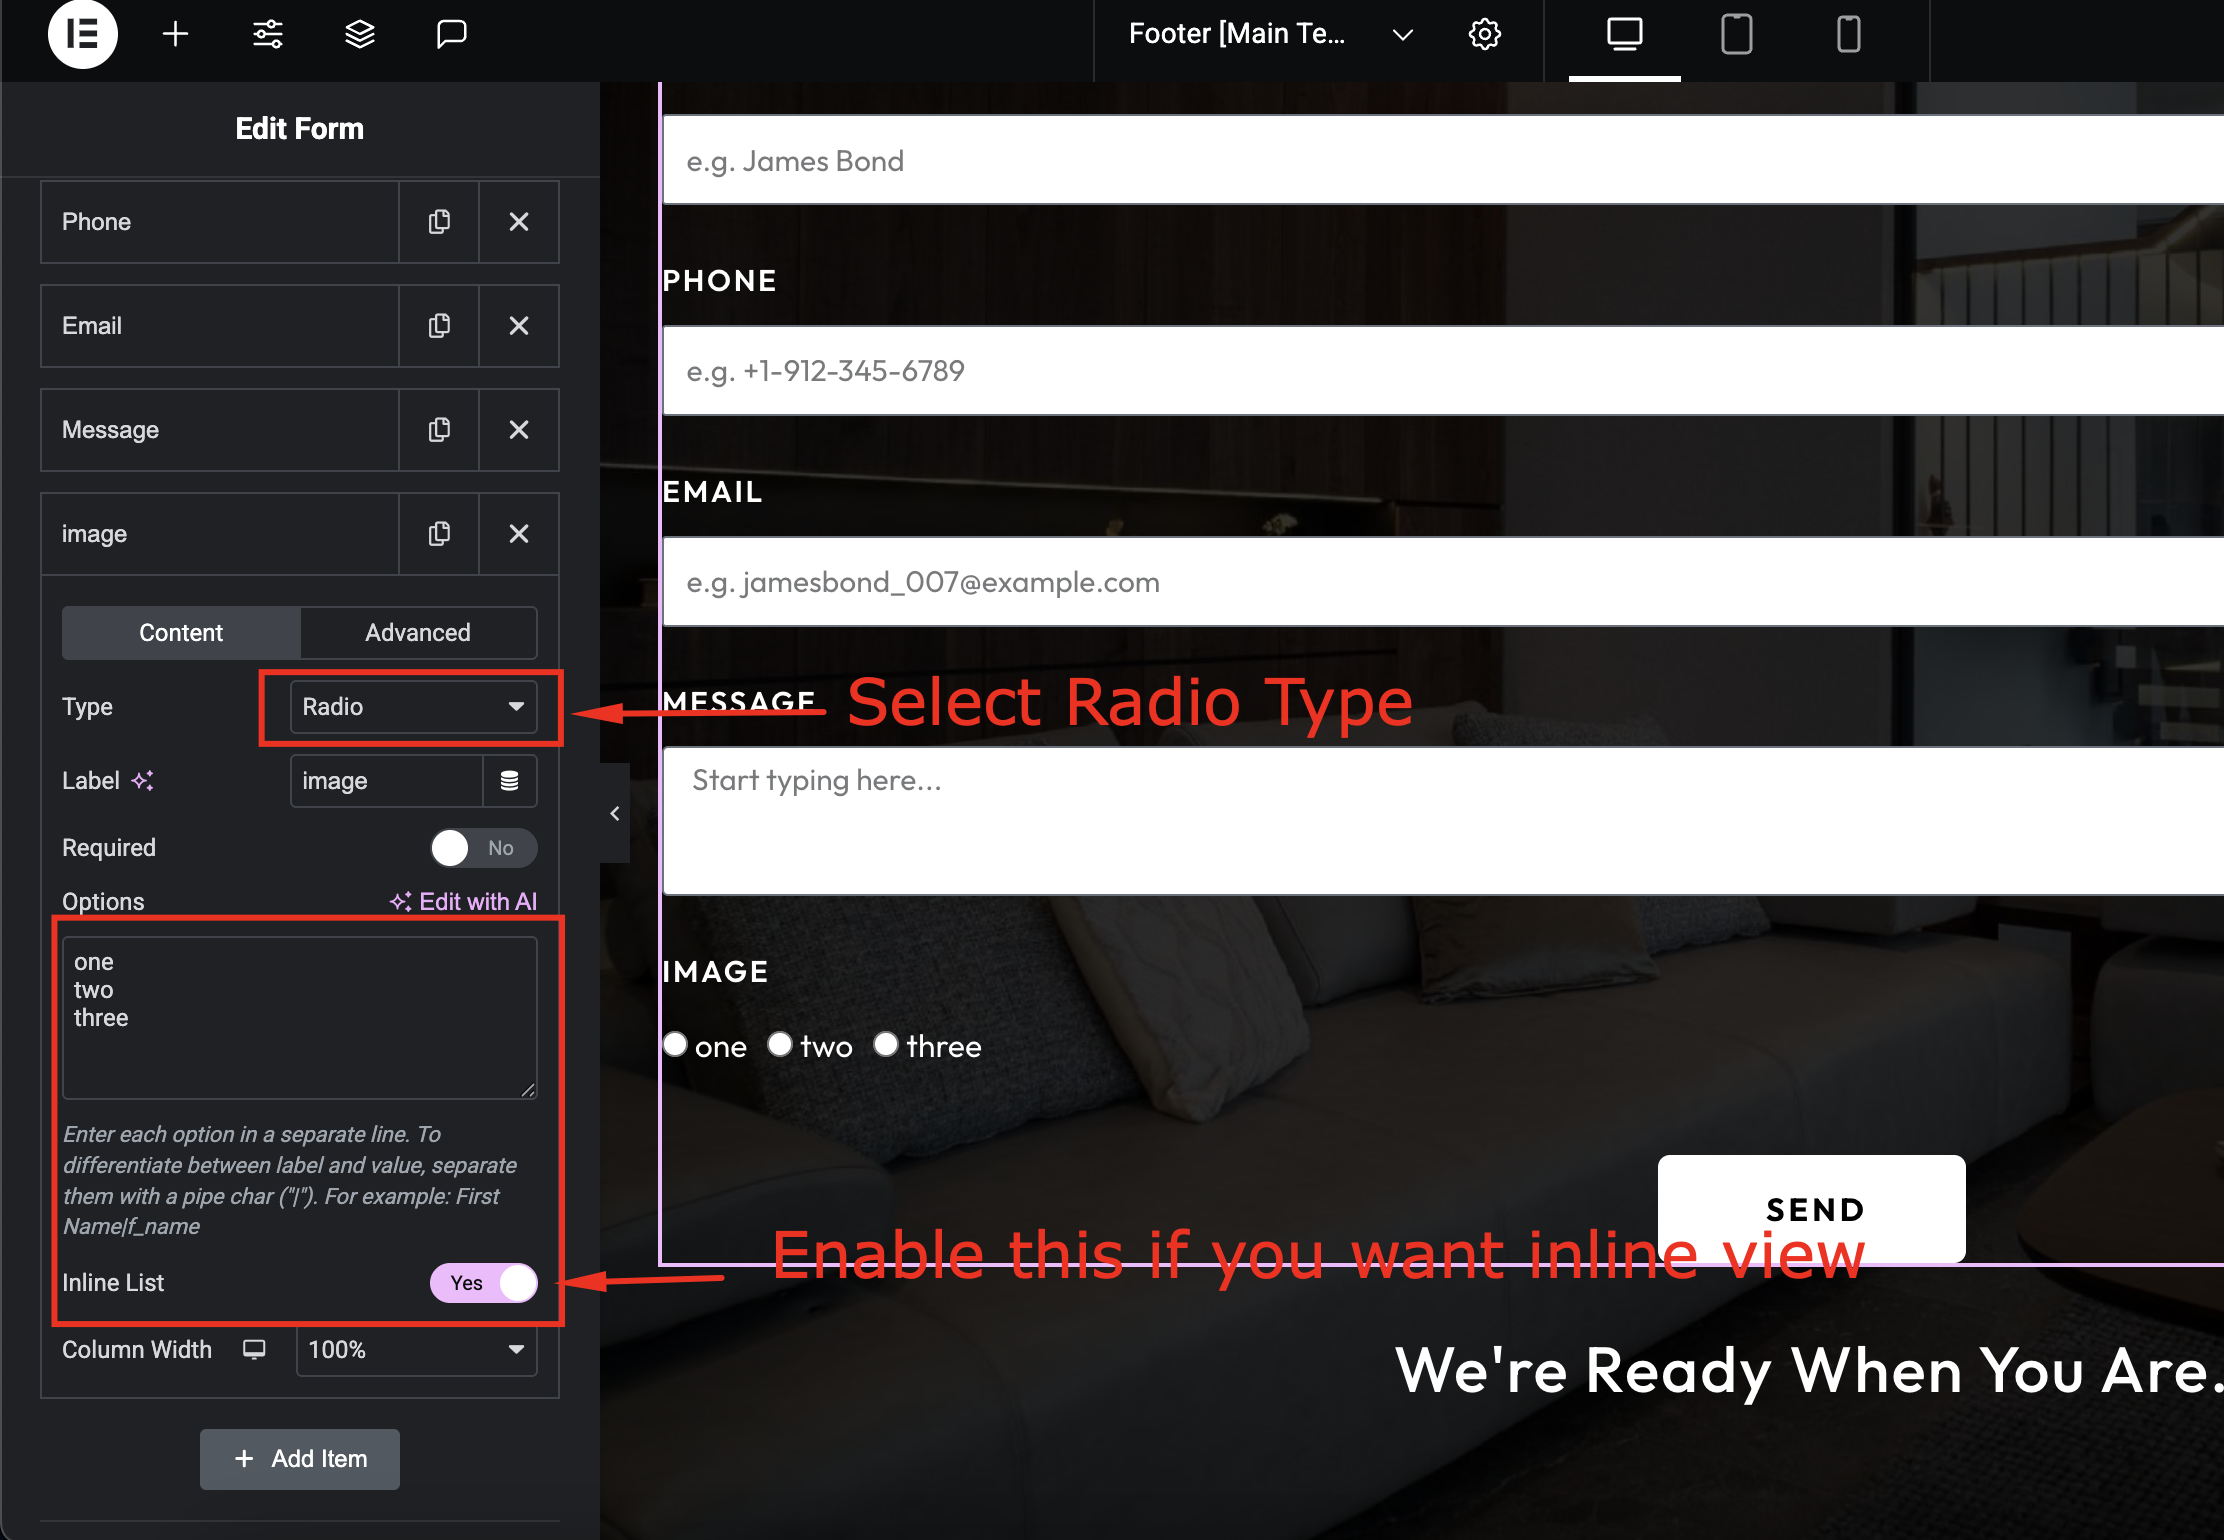Click the Footer [Main Te... title
2224x1540 pixels.
coord(1237,34)
